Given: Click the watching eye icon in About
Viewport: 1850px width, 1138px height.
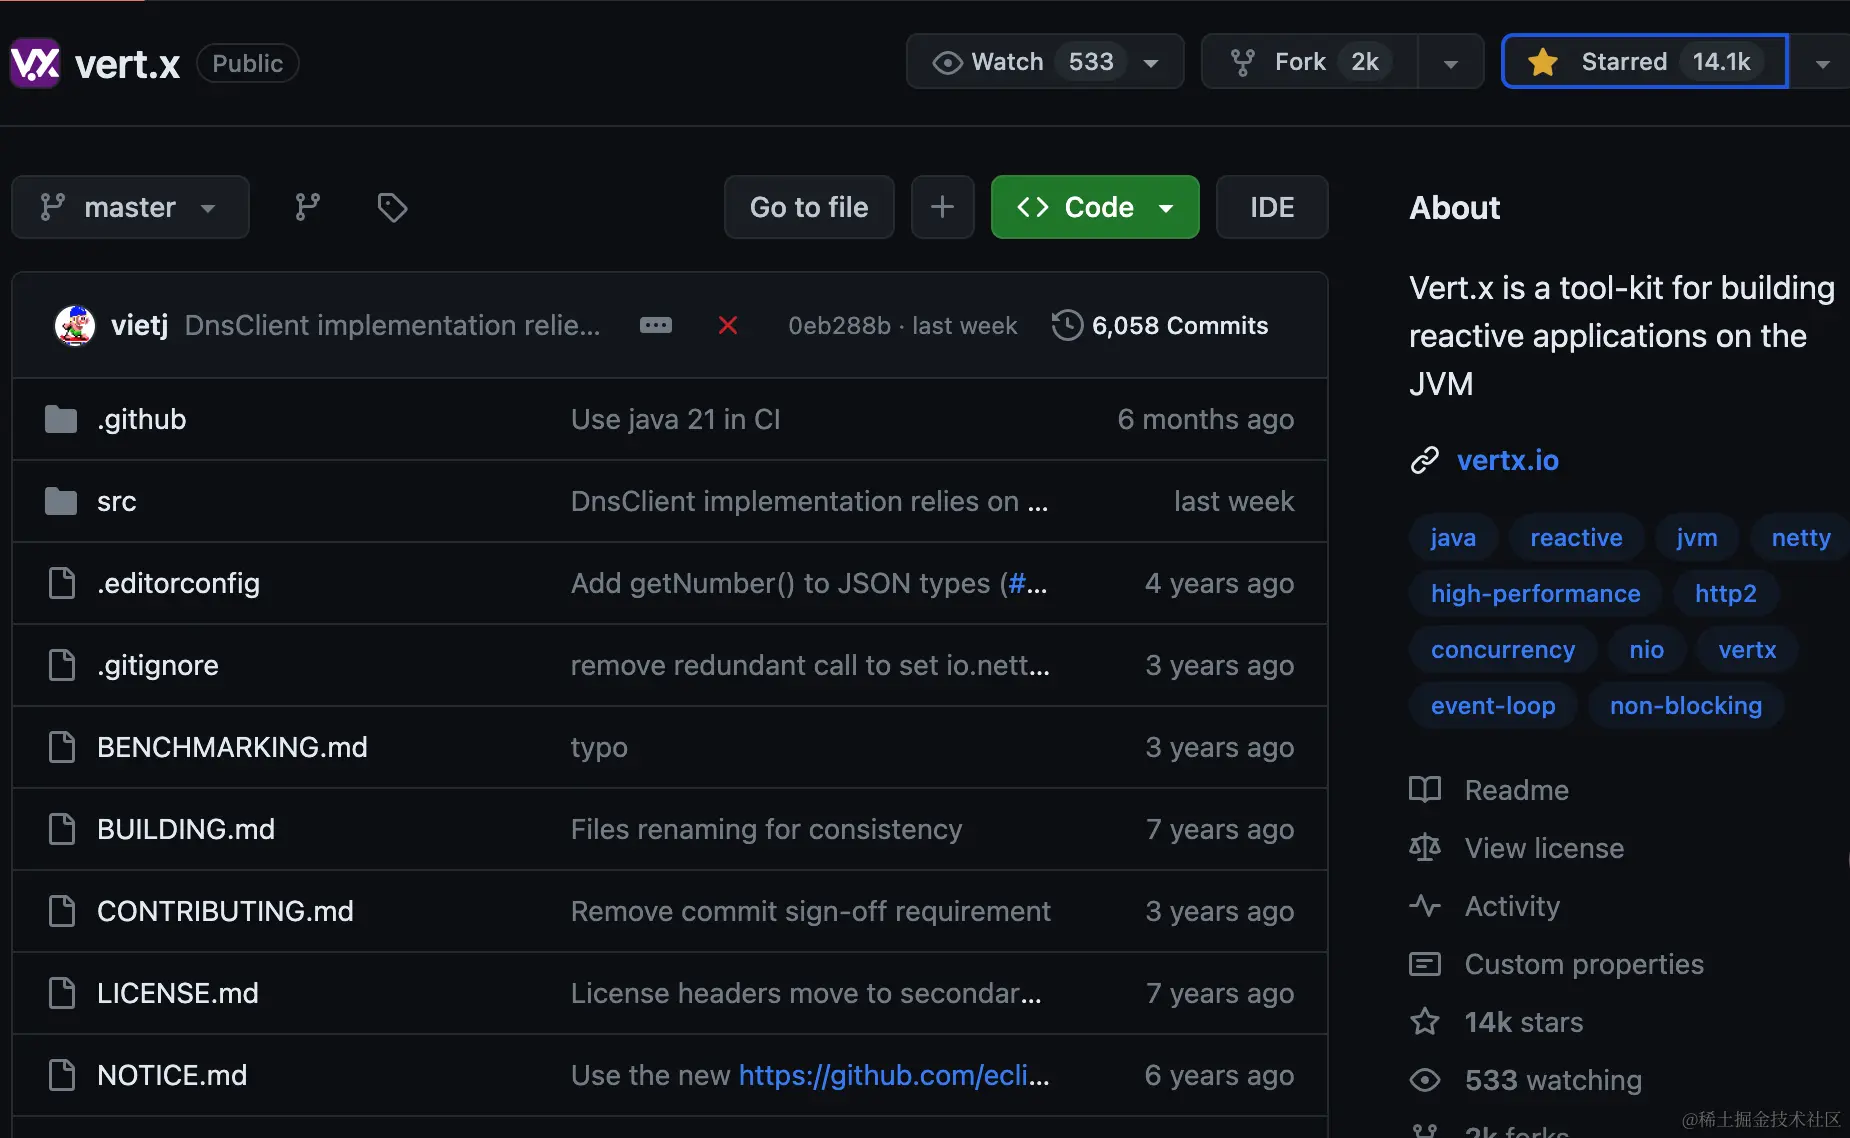Looking at the screenshot, I should [x=1425, y=1080].
